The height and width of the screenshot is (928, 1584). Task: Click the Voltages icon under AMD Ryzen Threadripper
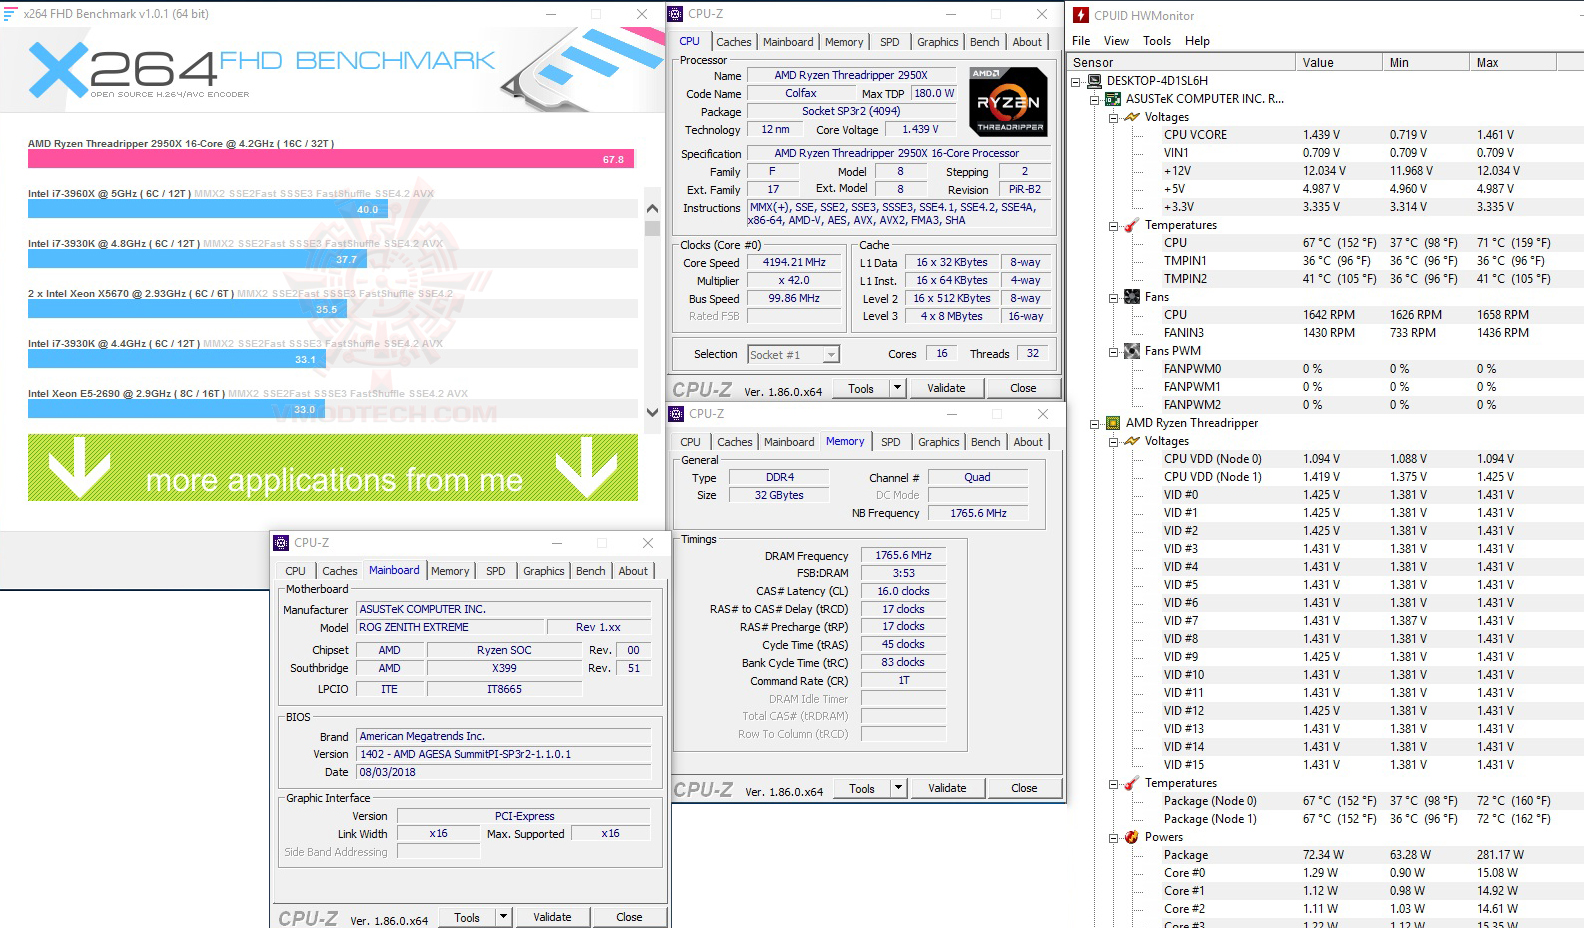tap(1132, 441)
